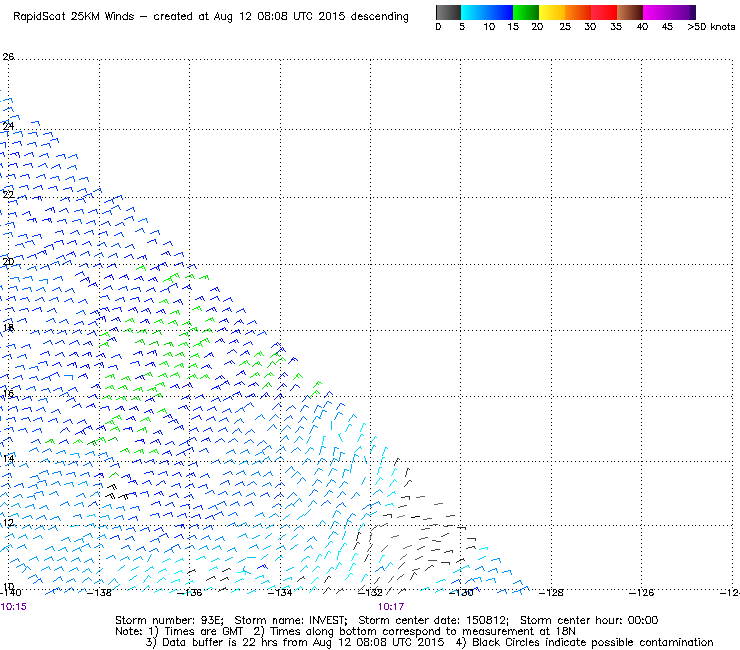The image size is (740, 650).
Task: Click the yellow segment of the wind legend
Action: 552,12
